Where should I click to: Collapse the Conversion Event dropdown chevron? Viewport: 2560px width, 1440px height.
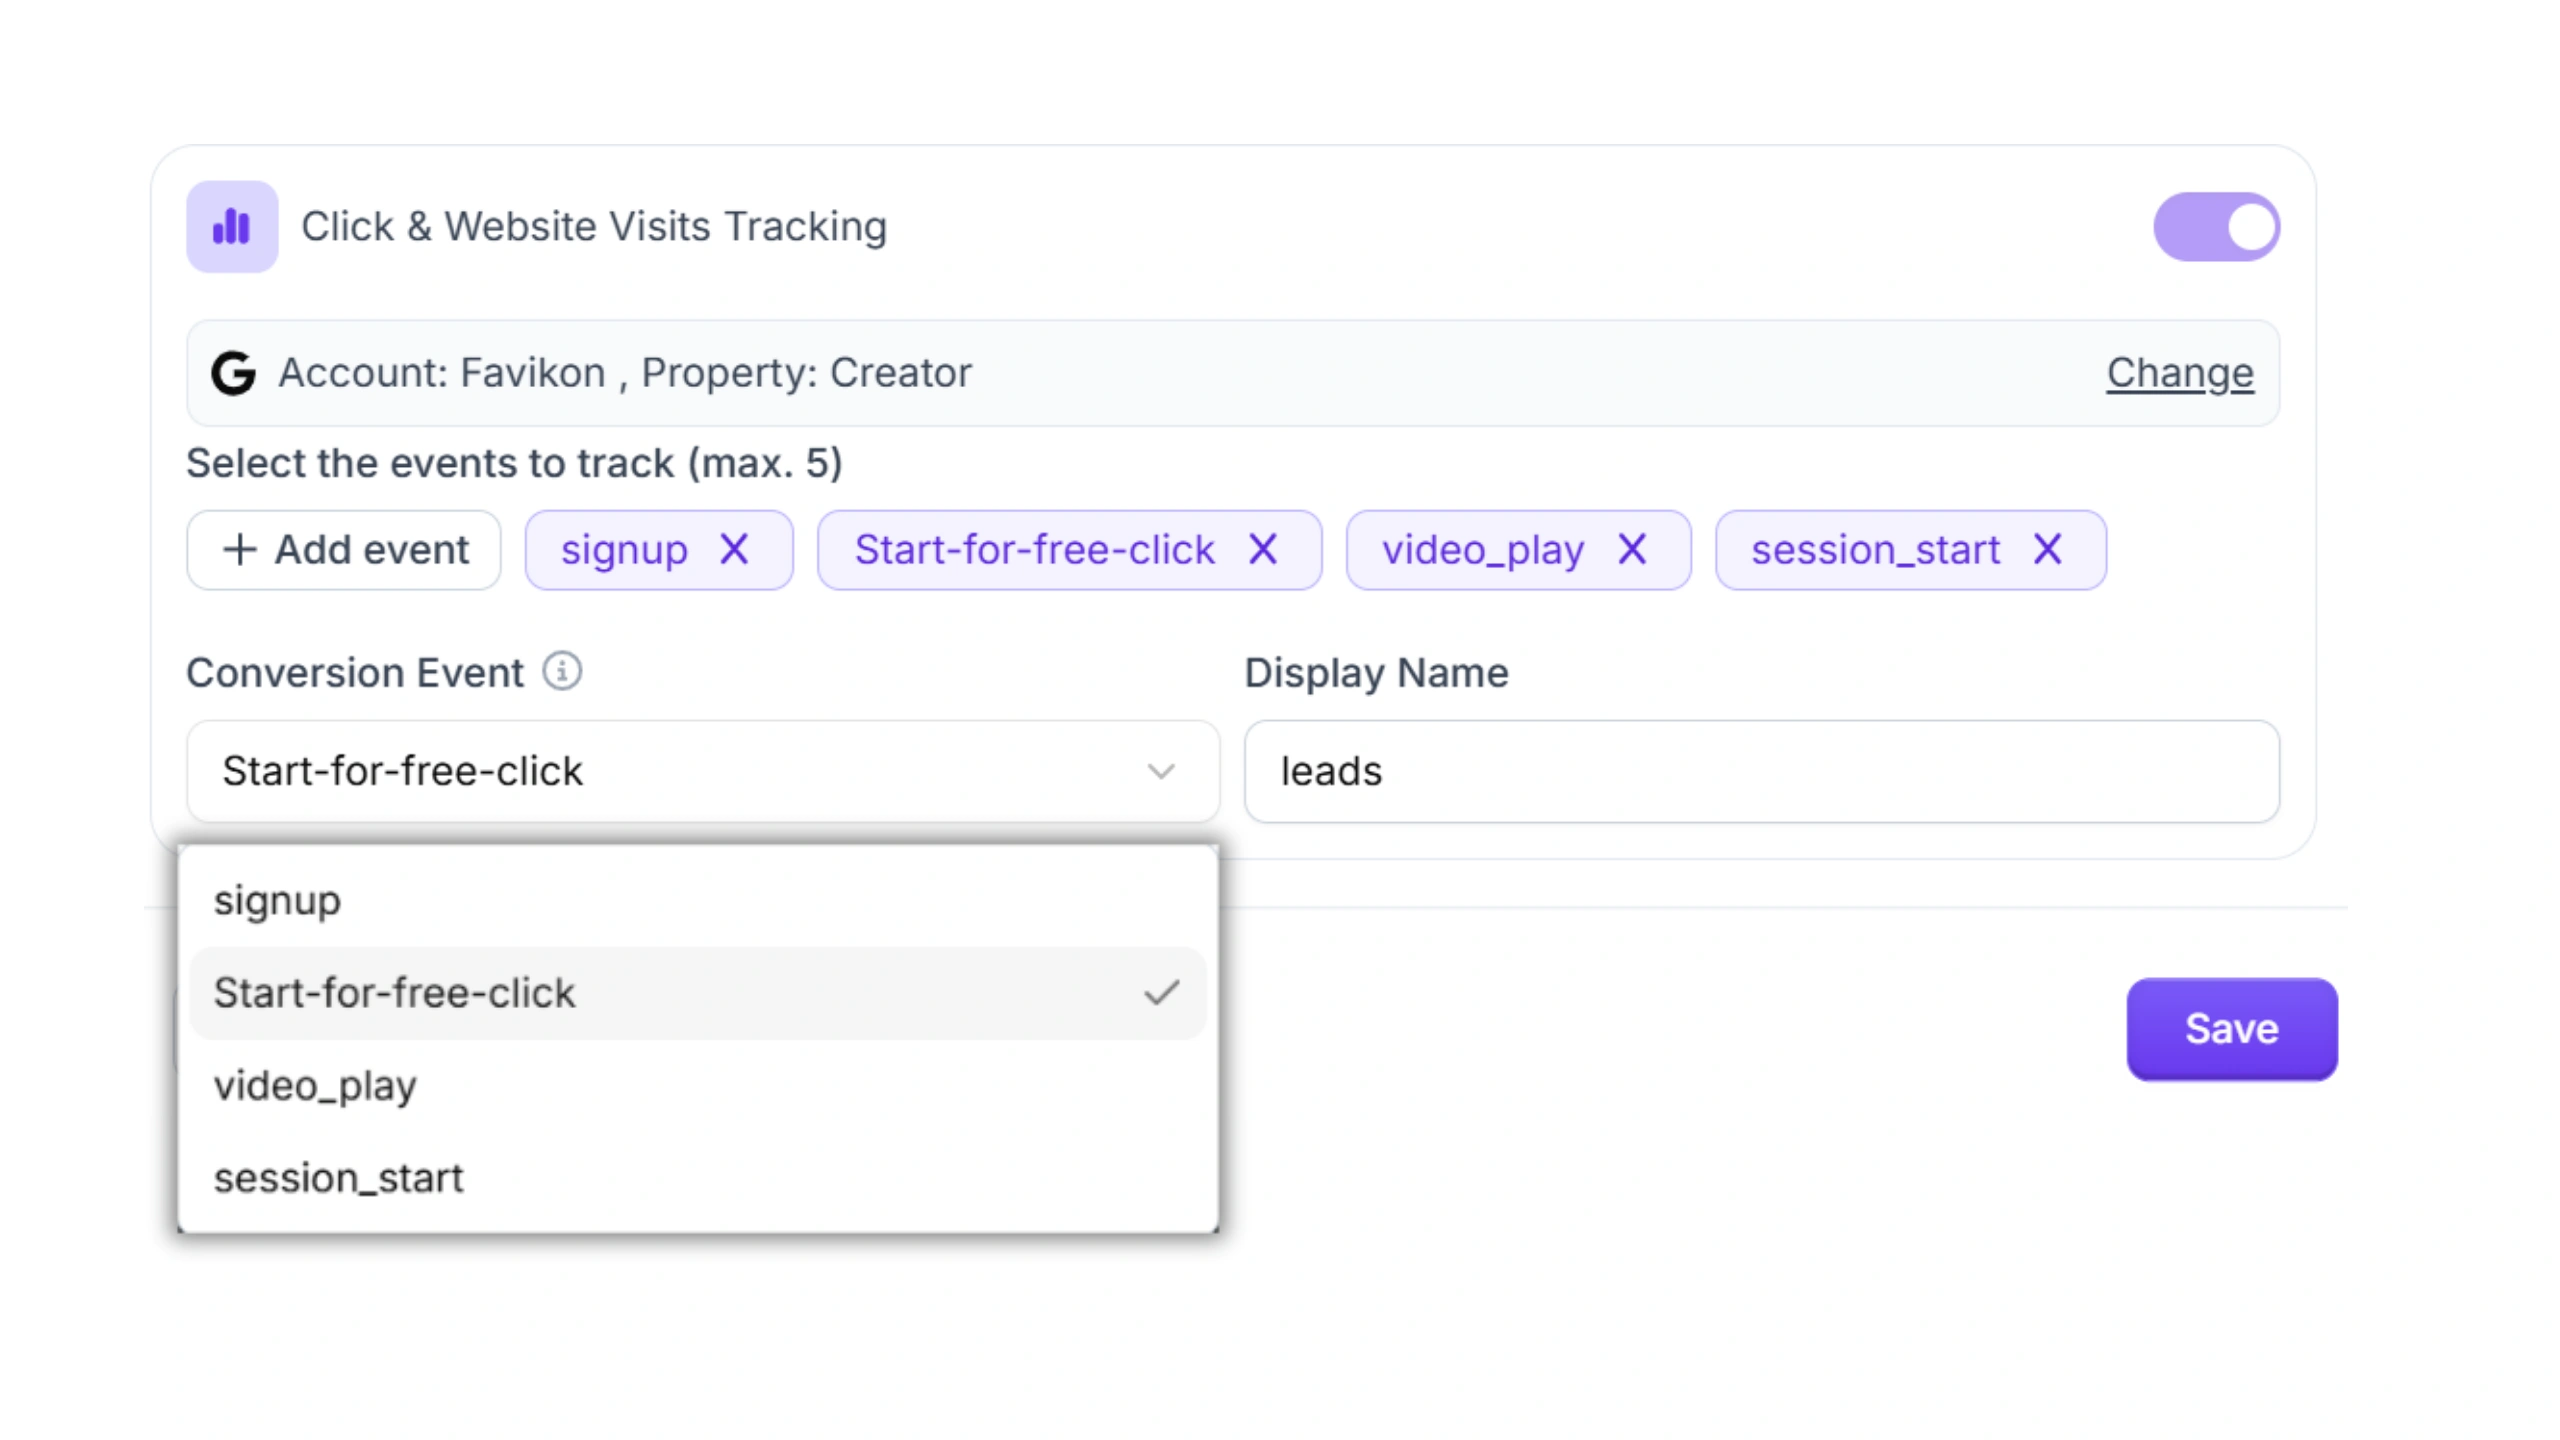[x=1160, y=771]
